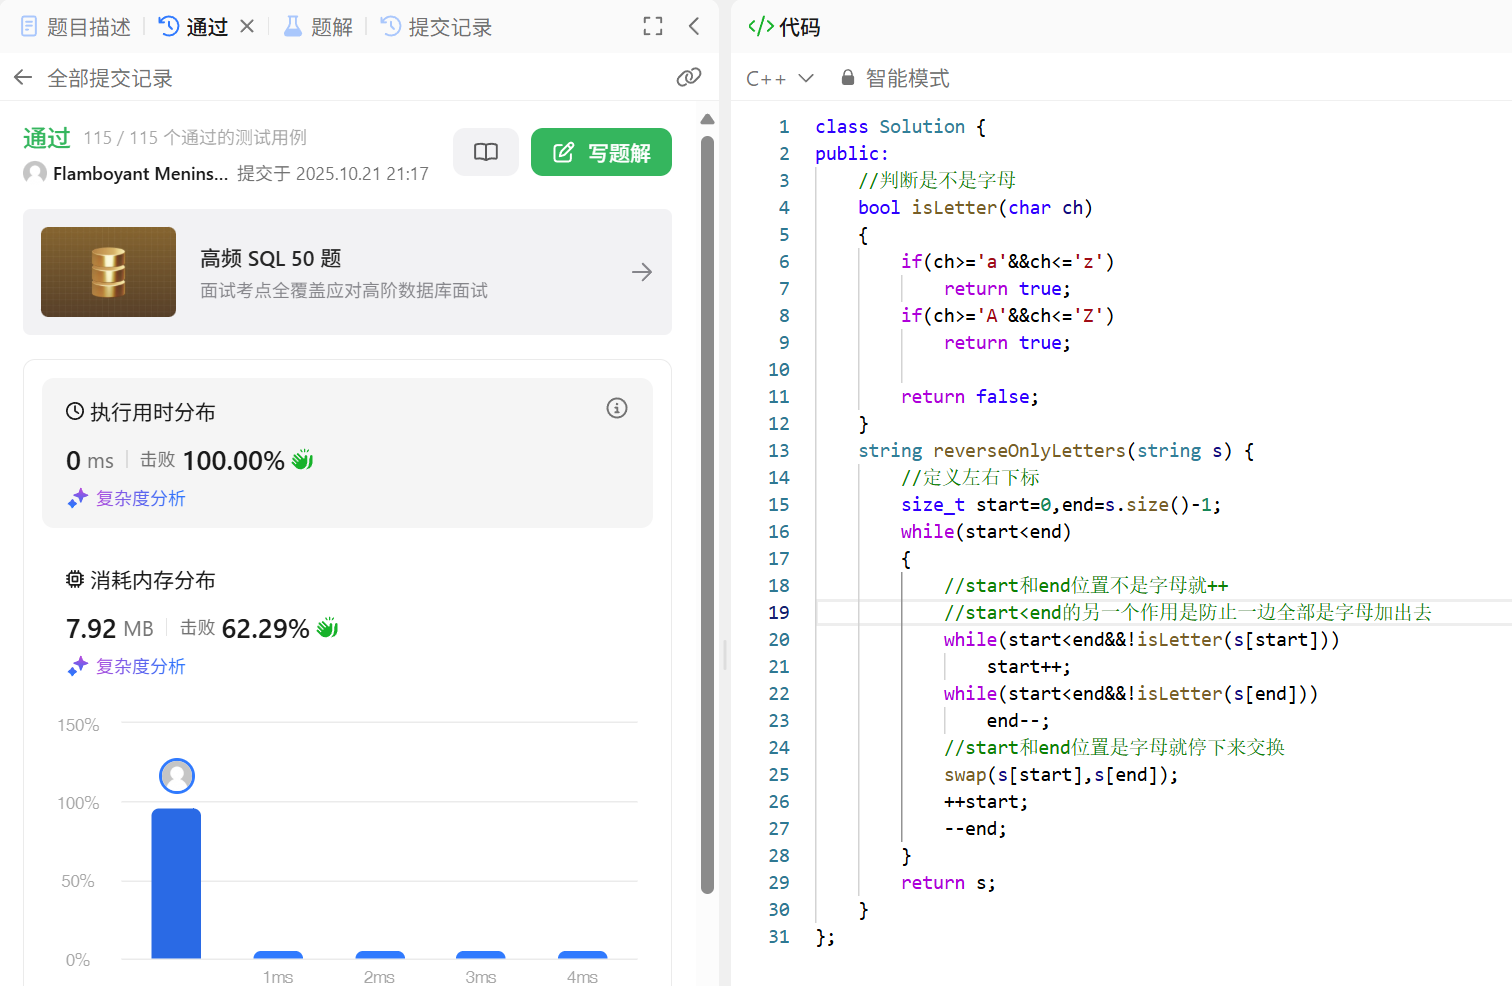Click avatar marker above the chart bar

pos(177,776)
